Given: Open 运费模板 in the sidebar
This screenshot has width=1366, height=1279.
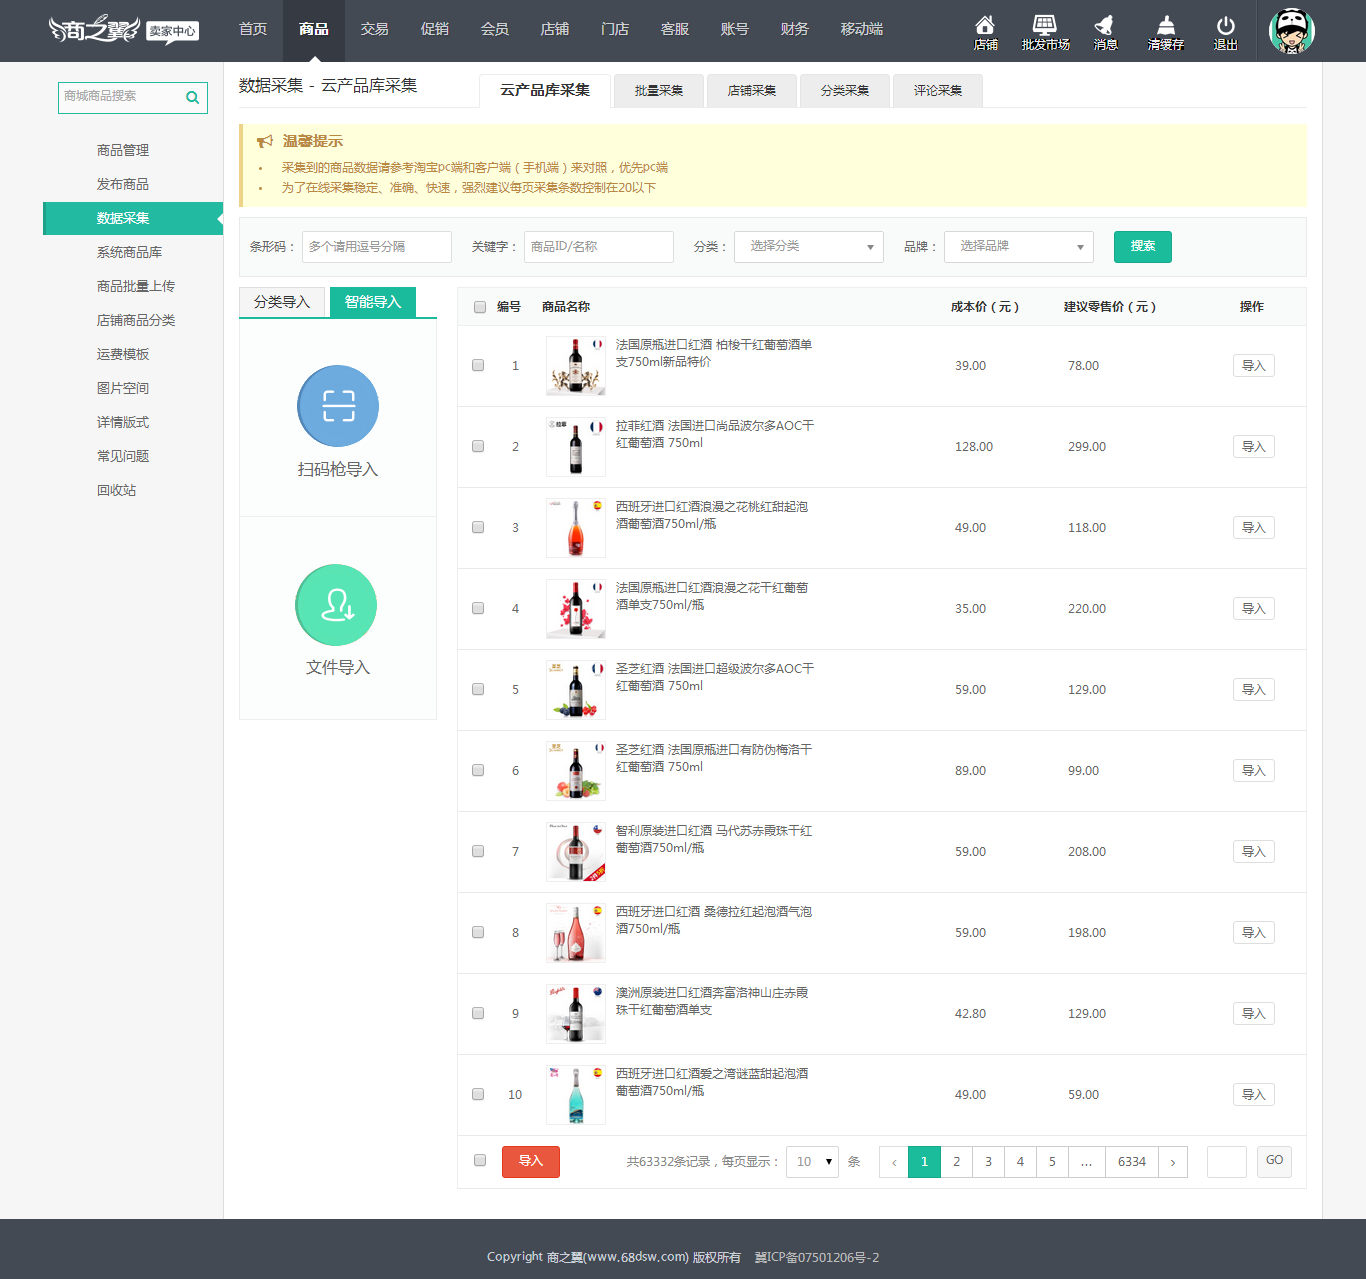Looking at the screenshot, I should coord(123,354).
